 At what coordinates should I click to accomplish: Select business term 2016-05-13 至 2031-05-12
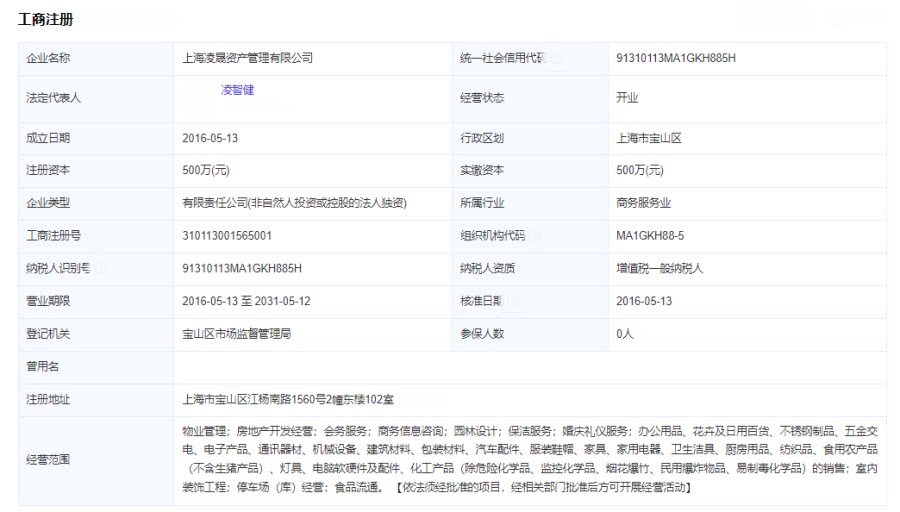(x=246, y=301)
